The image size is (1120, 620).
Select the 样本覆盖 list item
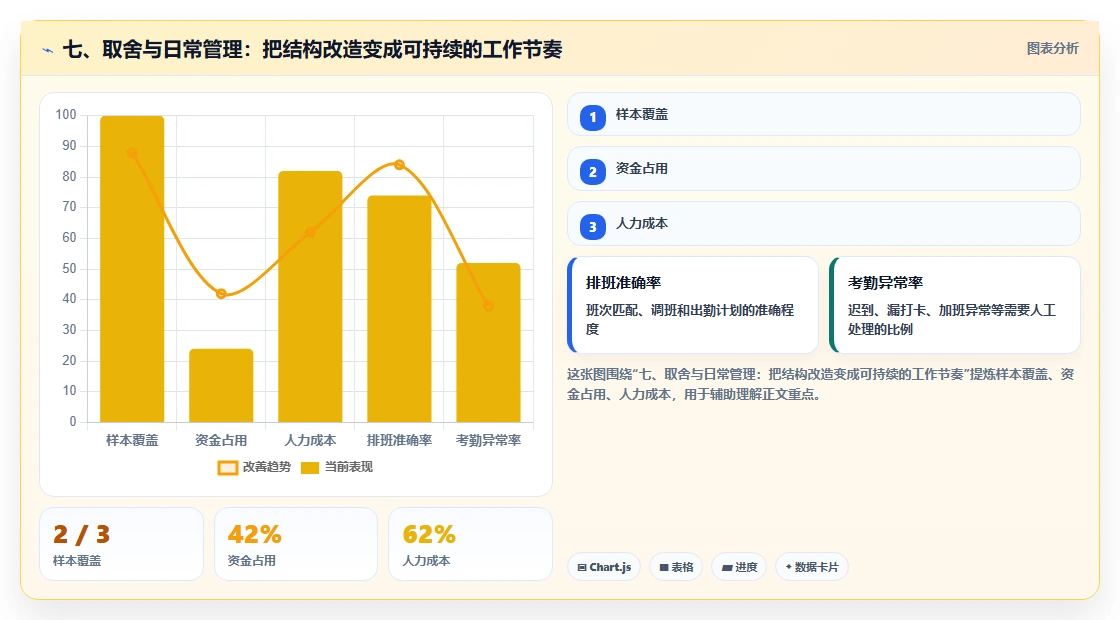click(x=824, y=114)
